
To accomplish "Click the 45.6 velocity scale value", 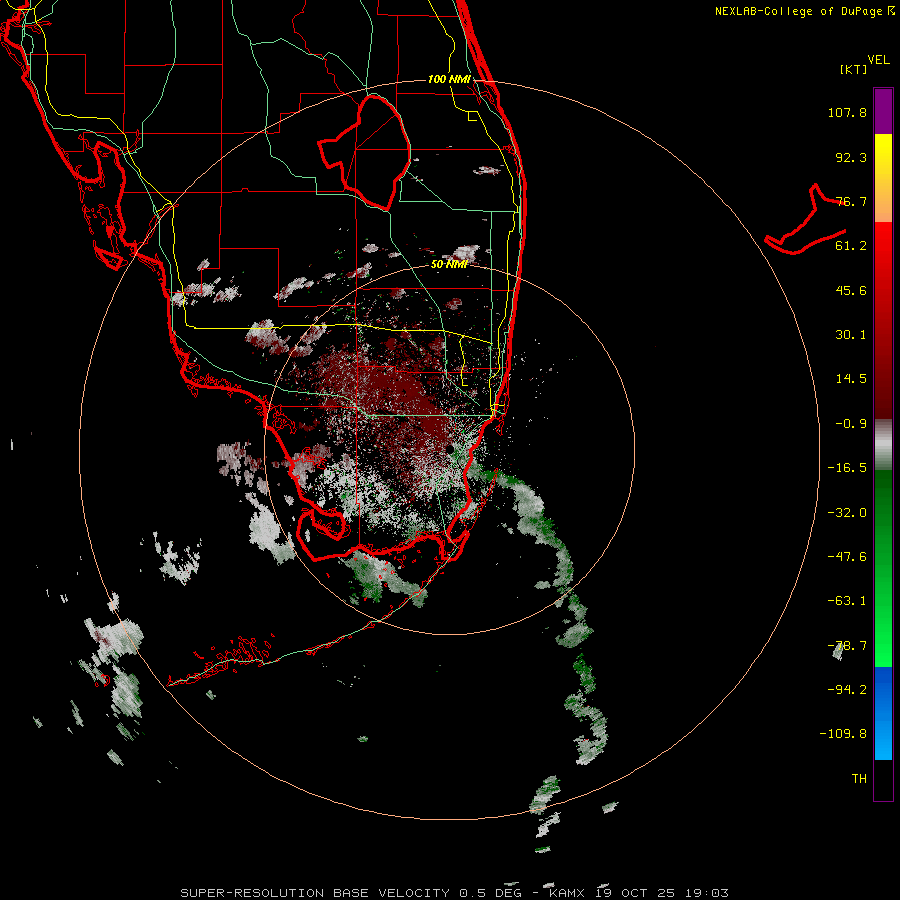I will tap(851, 290).
